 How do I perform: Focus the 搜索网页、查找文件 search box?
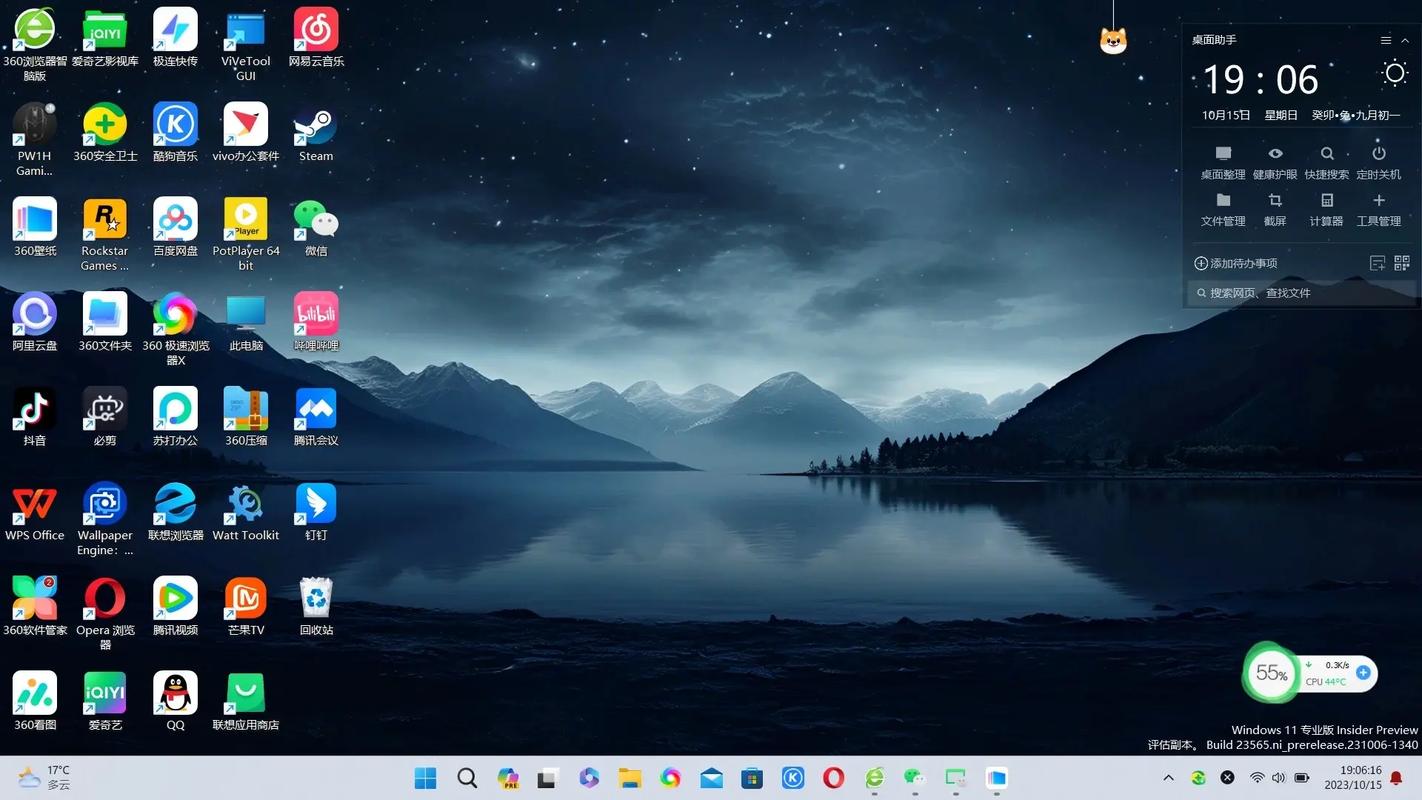1300,293
